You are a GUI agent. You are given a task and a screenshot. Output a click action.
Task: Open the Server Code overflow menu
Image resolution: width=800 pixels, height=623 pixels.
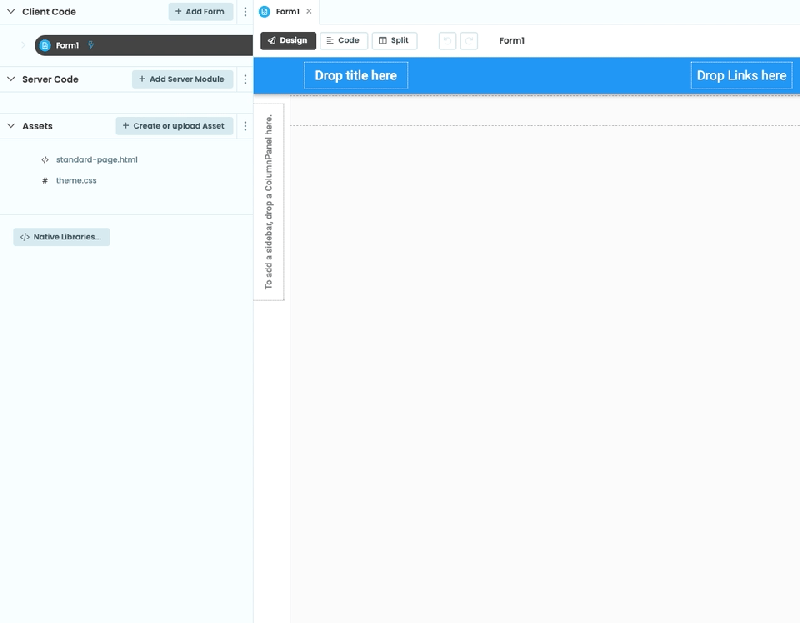point(246,79)
